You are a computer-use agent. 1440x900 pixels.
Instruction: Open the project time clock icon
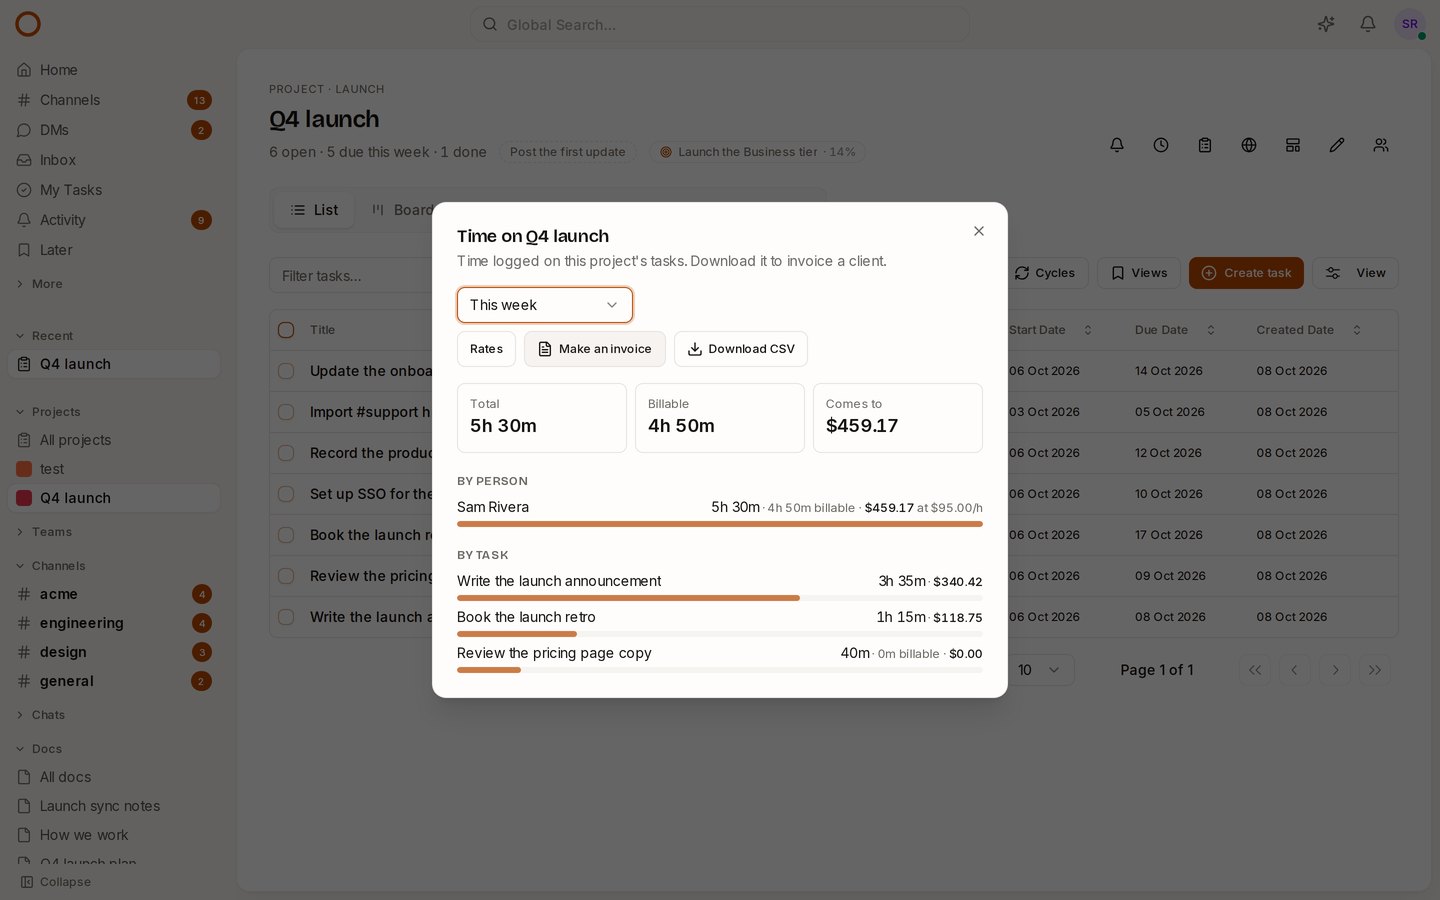pyautogui.click(x=1161, y=145)
